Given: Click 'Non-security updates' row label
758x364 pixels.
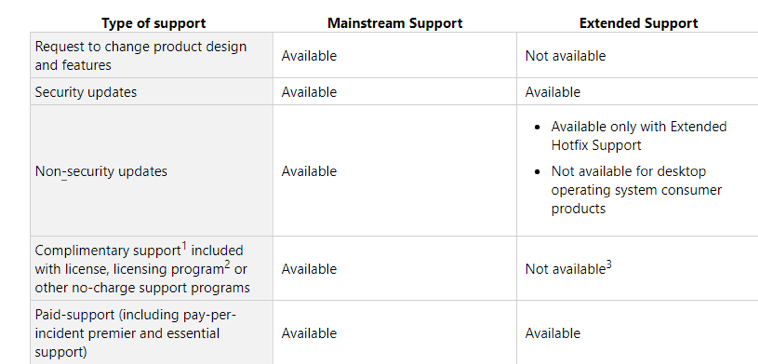Looking at the screenshot, I should [101, 171].
